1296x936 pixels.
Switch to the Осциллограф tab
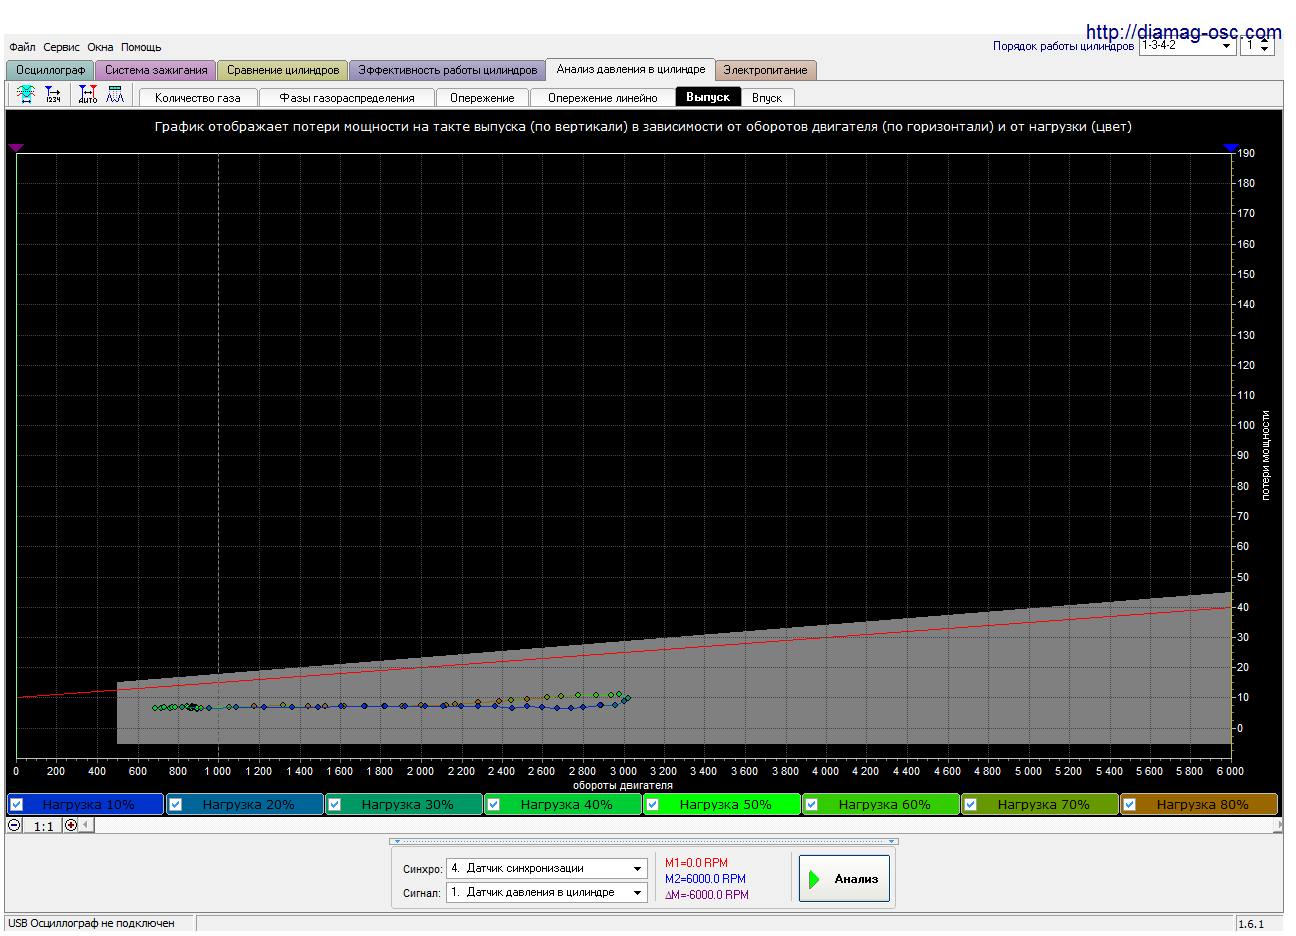point(50,70)
